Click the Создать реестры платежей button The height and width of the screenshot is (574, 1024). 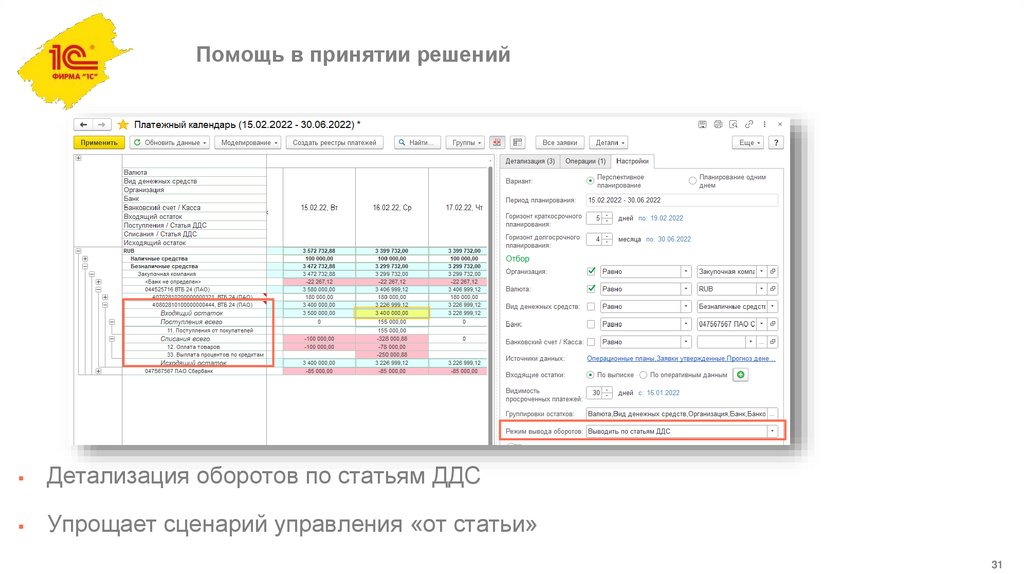click(334, 142)
